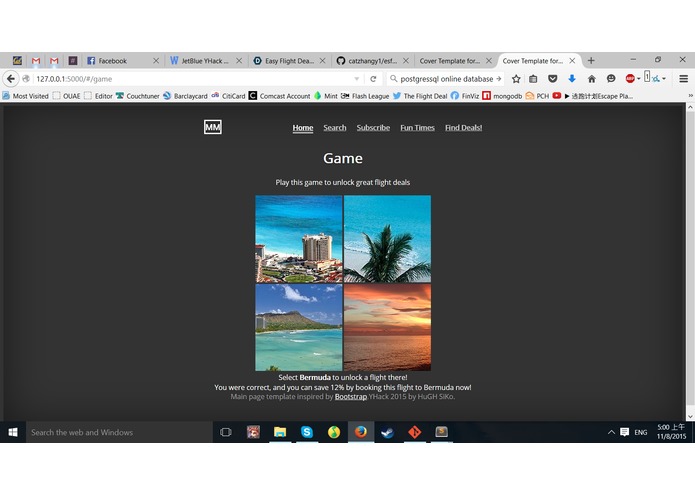Open Steam from the taskbar
695x494 pixels.
point(388,432)
